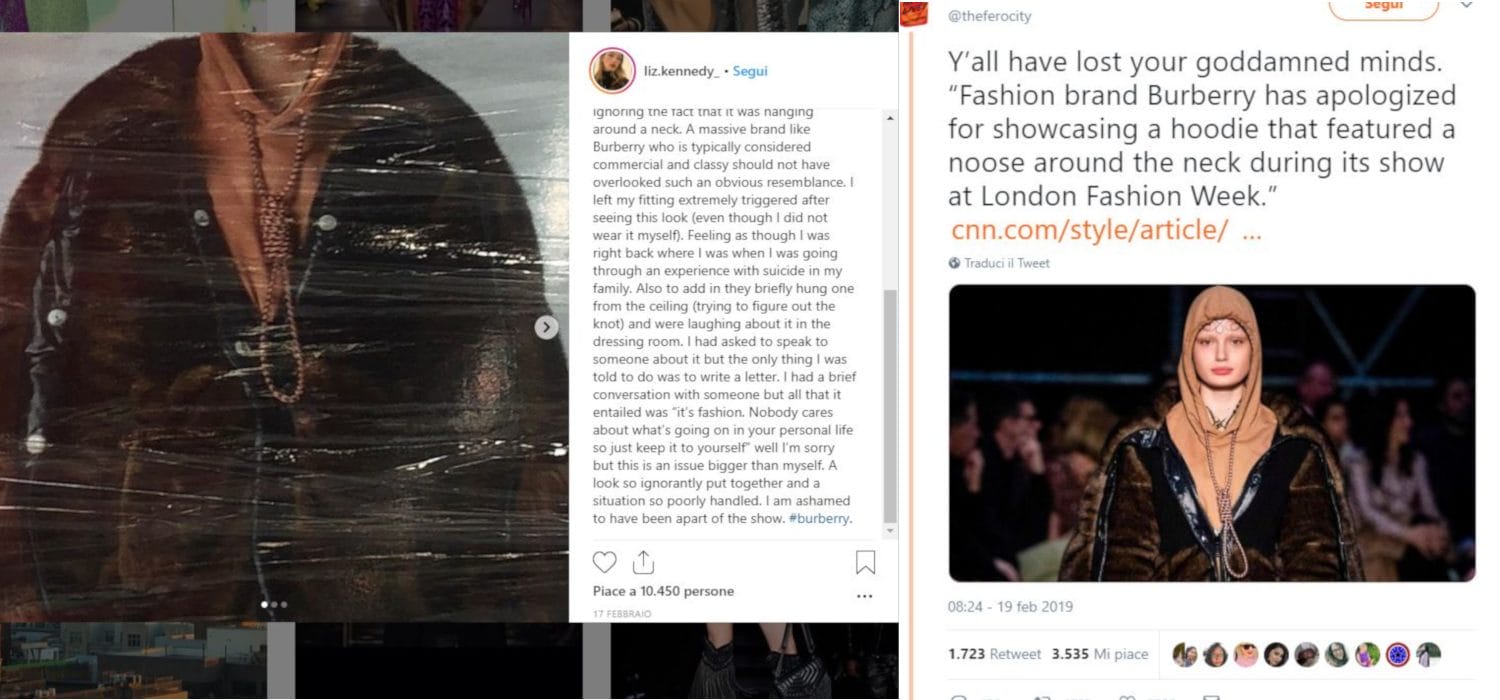Click the first liker avatar in the row
This screenshot has width=1500, height=700.
click(x=1185, y=655)
